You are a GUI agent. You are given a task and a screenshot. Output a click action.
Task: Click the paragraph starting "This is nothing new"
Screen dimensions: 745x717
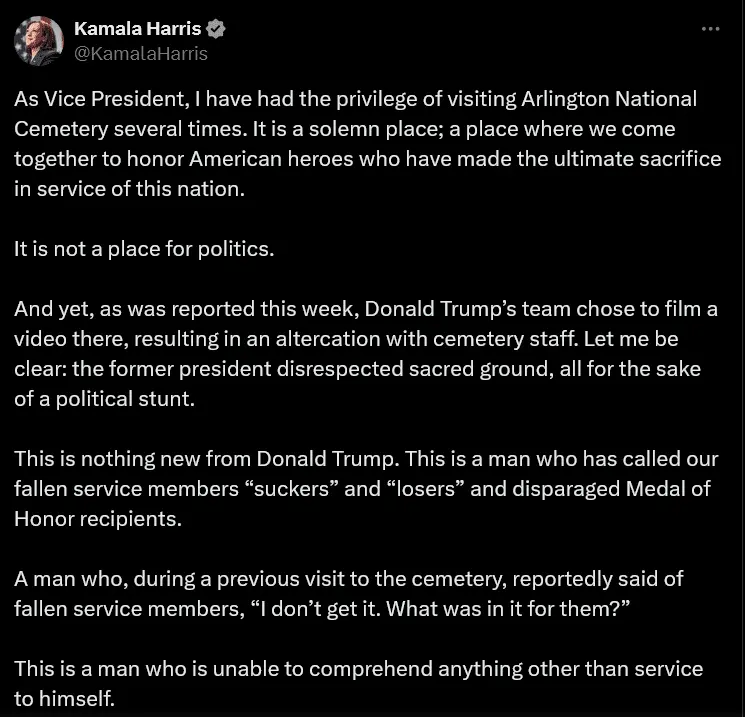(x=366, y=488)
